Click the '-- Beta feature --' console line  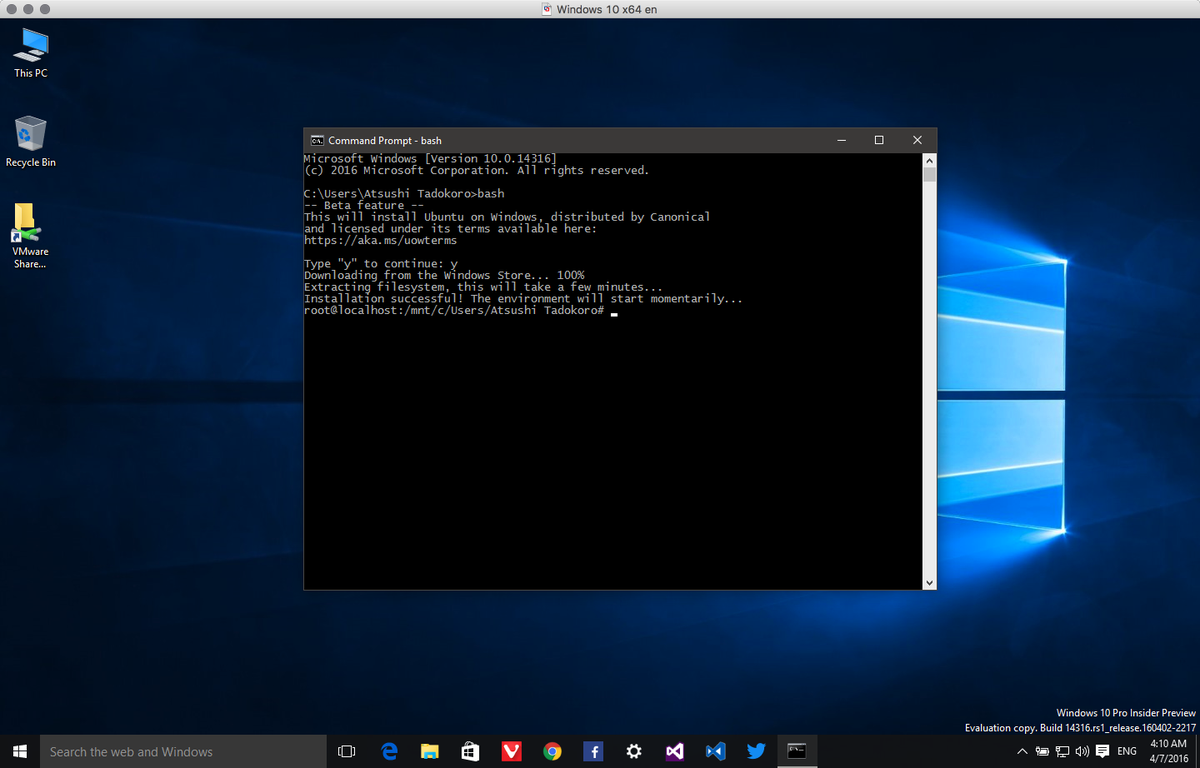pyautogui.click(x=364, y=206)
